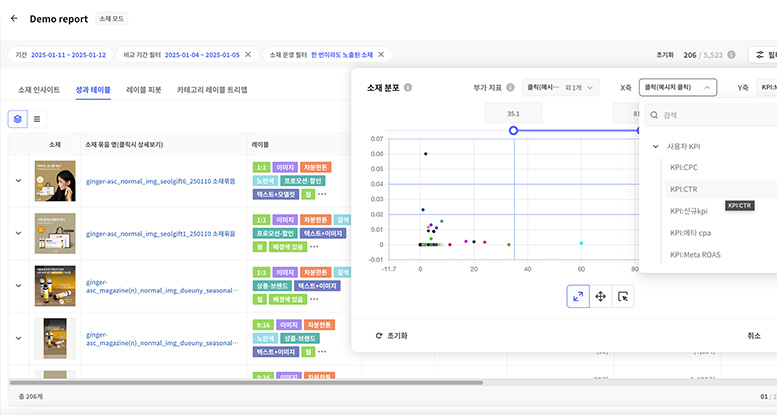Expand the seolgift6 creative row

click(x=18, y=180)
